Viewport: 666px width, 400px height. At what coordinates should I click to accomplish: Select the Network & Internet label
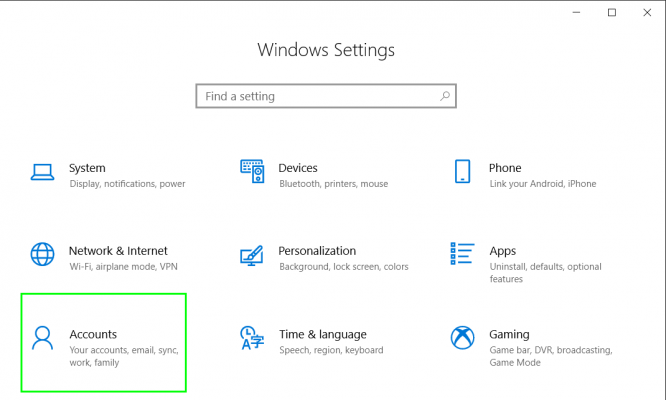click(x=118, y=251)
